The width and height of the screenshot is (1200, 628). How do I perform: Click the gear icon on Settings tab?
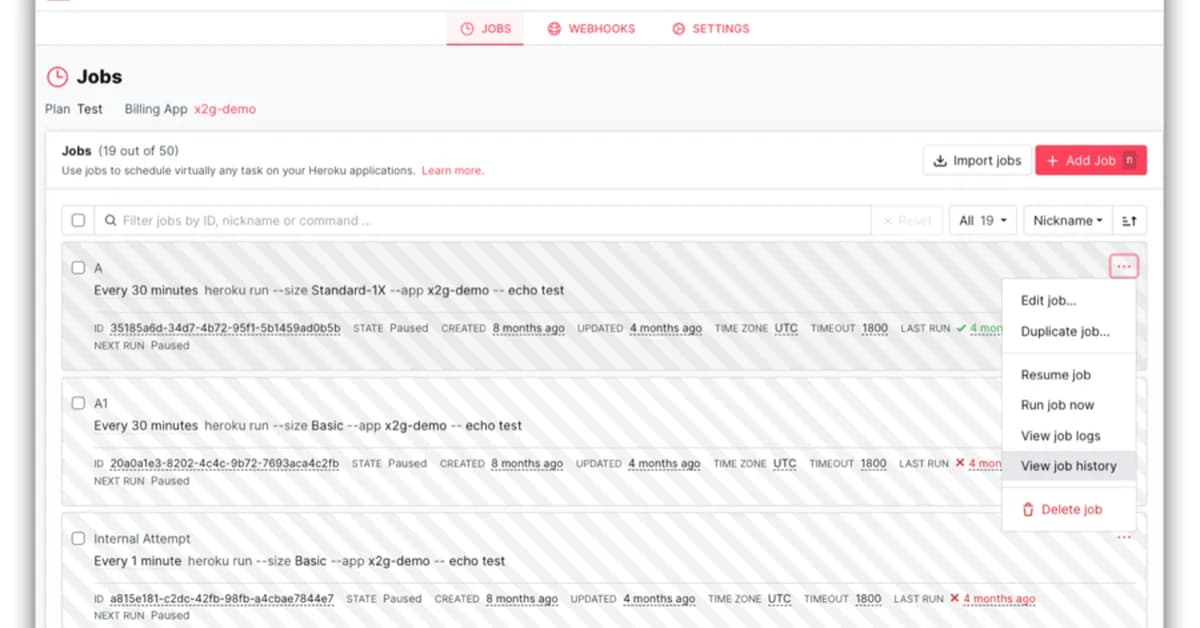point(679,29)
